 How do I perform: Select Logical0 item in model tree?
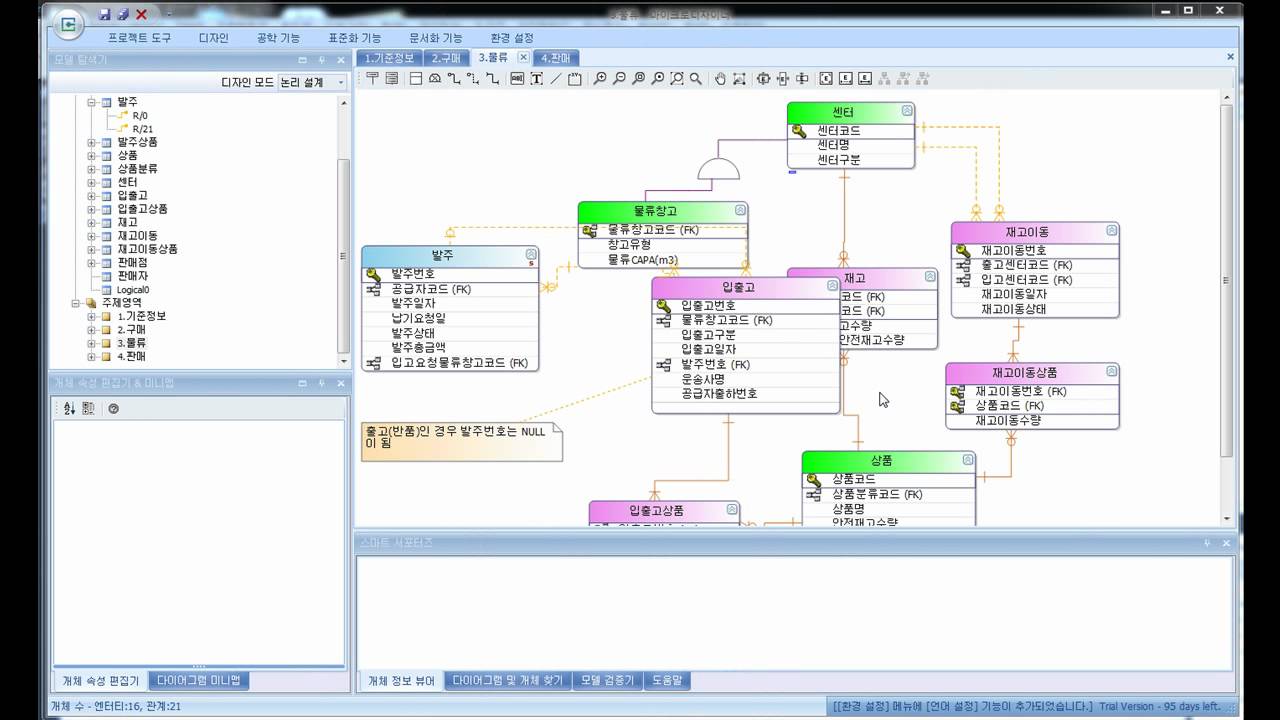pyautogui.click(x=133, y=289)
